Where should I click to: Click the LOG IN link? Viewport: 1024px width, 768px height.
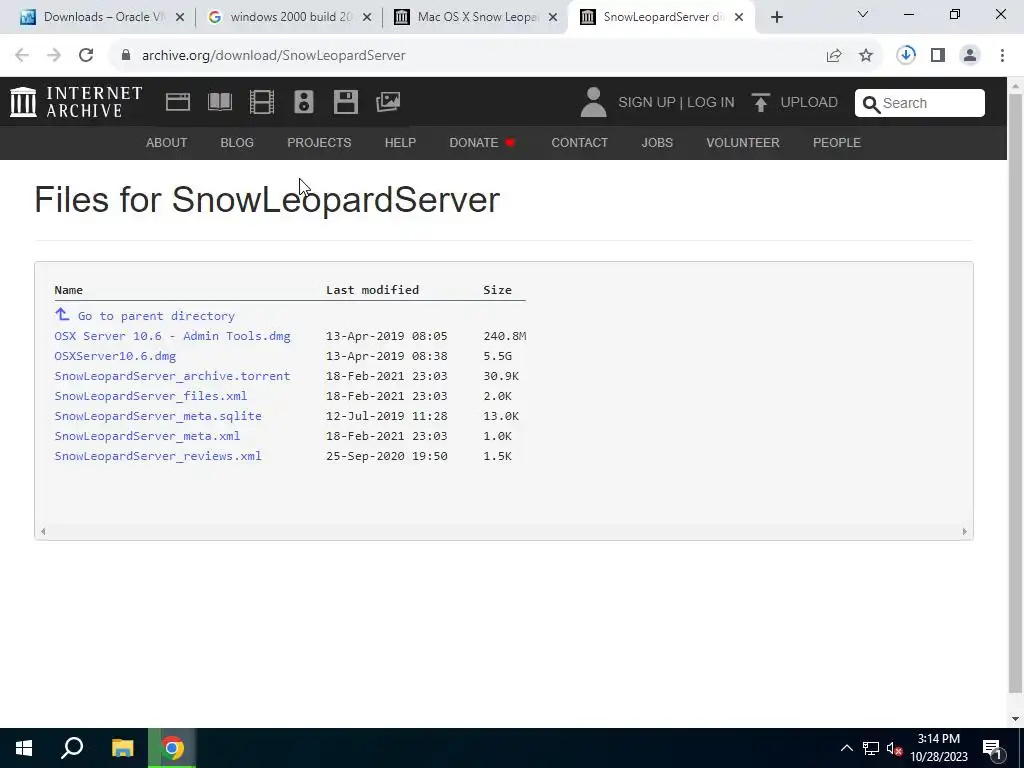pos(711,103)
